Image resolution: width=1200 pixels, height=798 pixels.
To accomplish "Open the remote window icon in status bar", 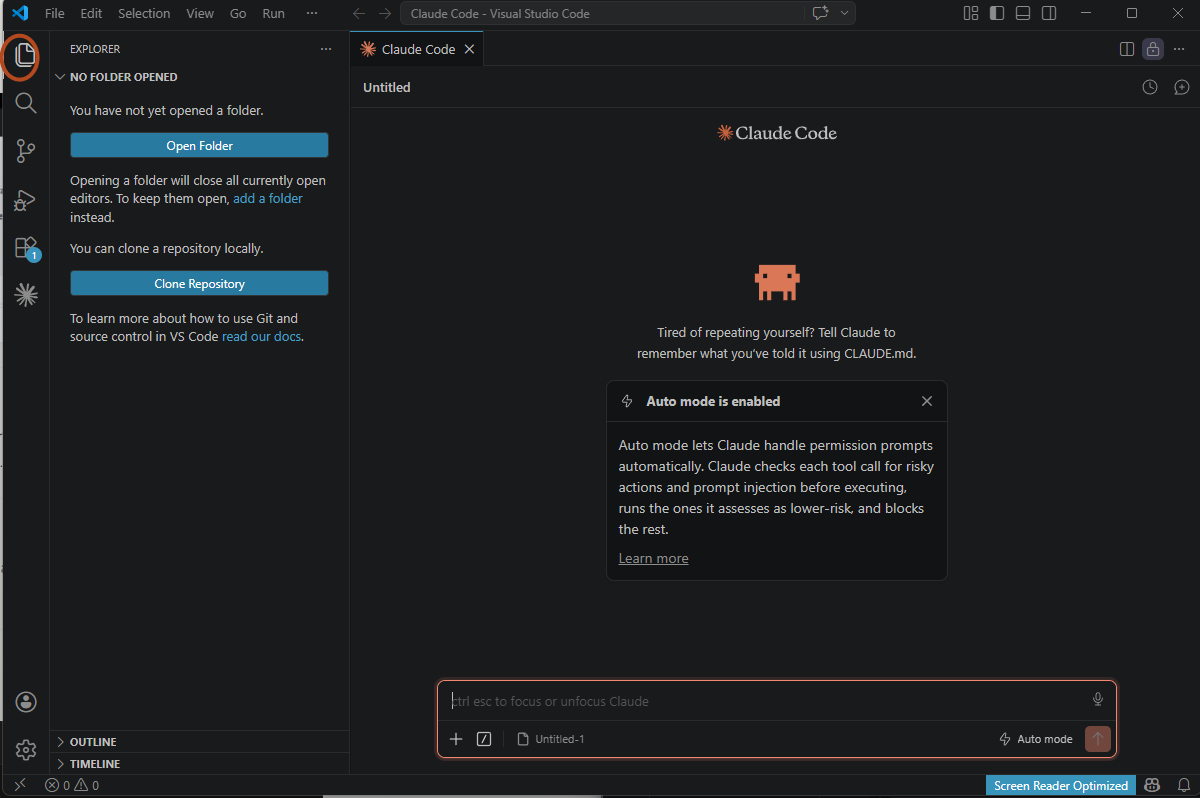I will tap(19, 785).
